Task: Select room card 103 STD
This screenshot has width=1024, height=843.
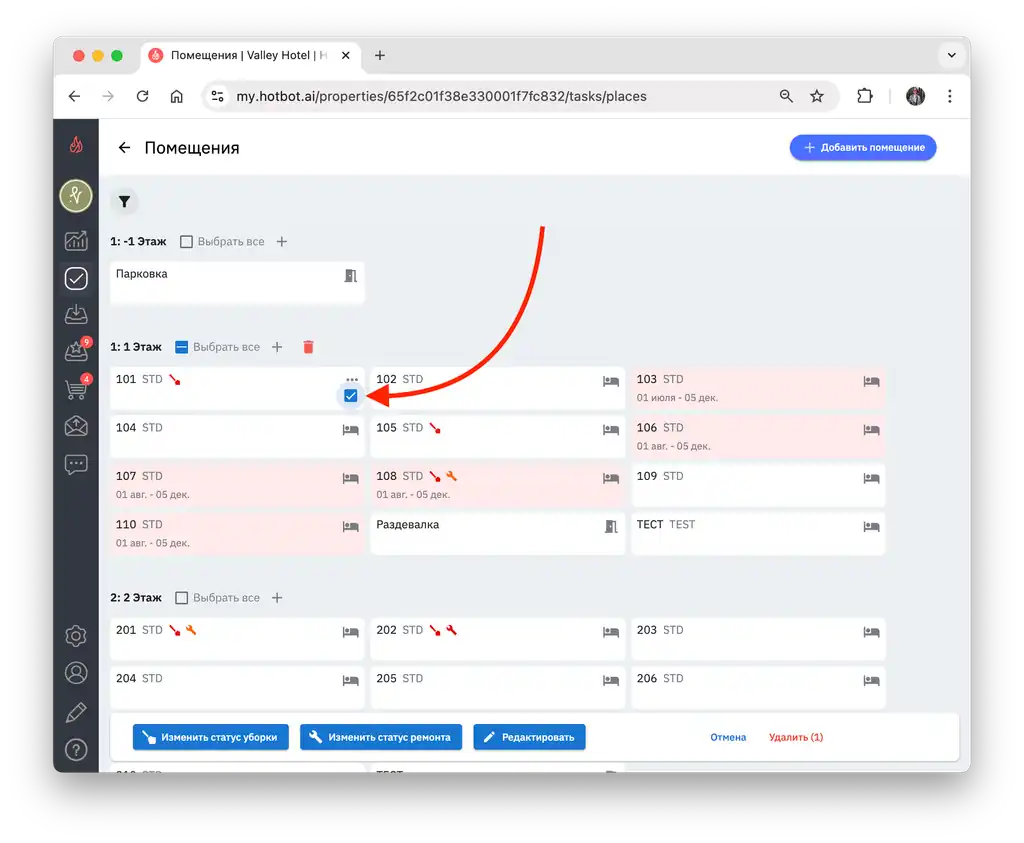Action: click(x=758, y=389)
